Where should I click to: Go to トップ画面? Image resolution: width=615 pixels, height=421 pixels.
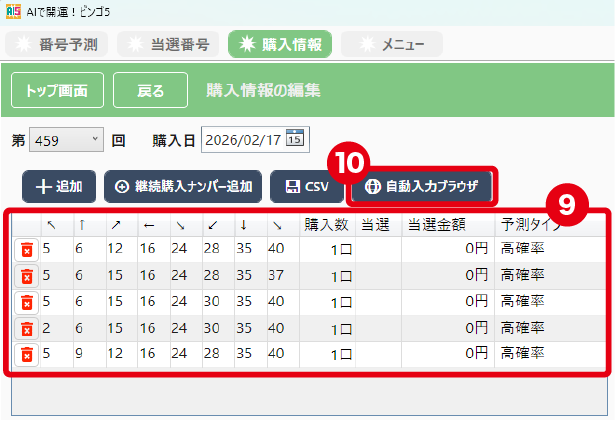57,90
